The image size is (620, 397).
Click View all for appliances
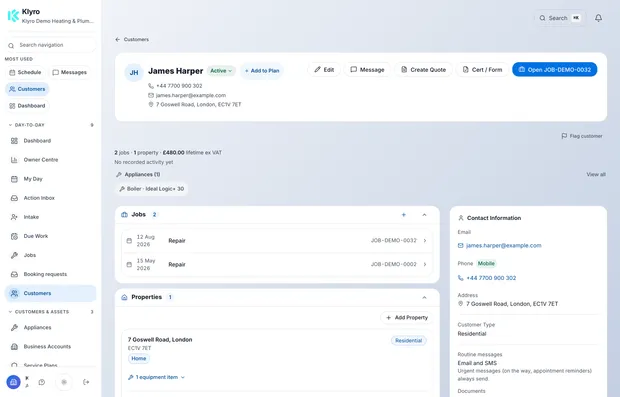click(596, 174)
